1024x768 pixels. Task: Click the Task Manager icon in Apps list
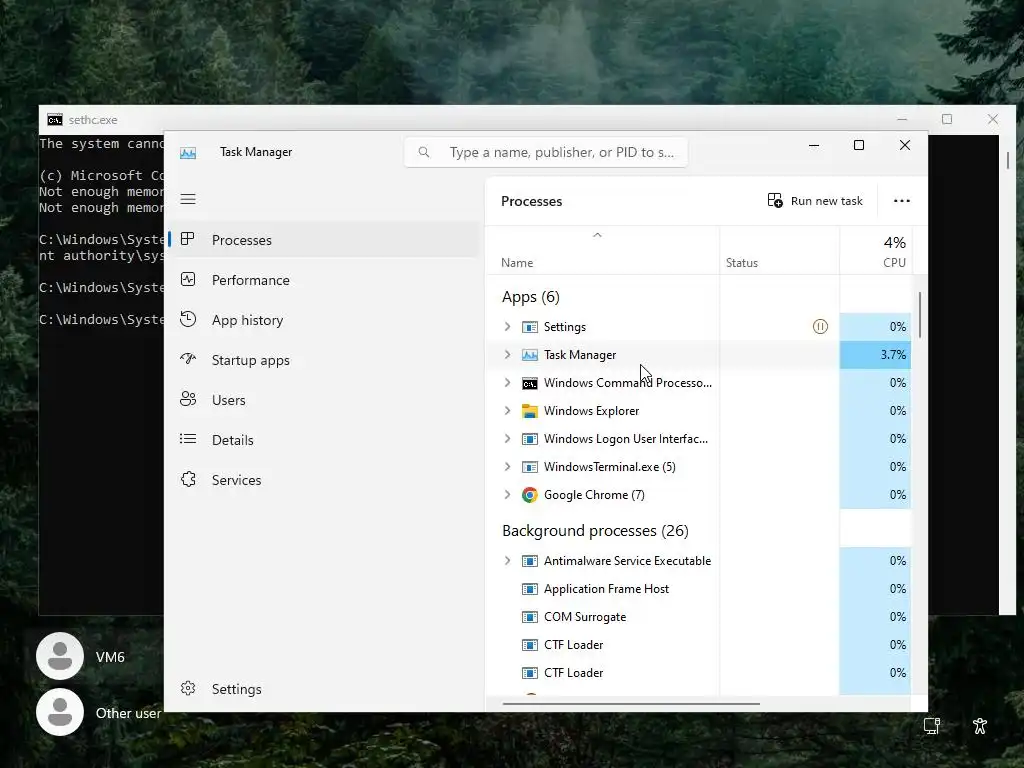[530, 355]
